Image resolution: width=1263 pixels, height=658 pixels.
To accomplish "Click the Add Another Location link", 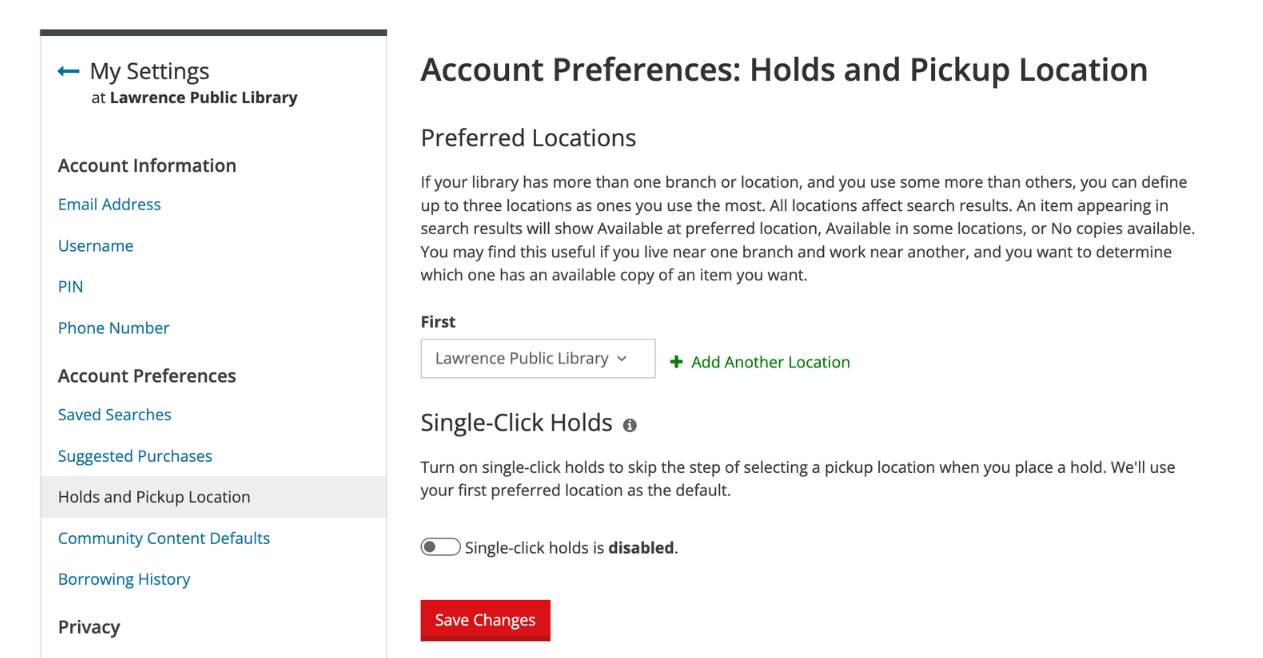I will (x=770, y=362).
